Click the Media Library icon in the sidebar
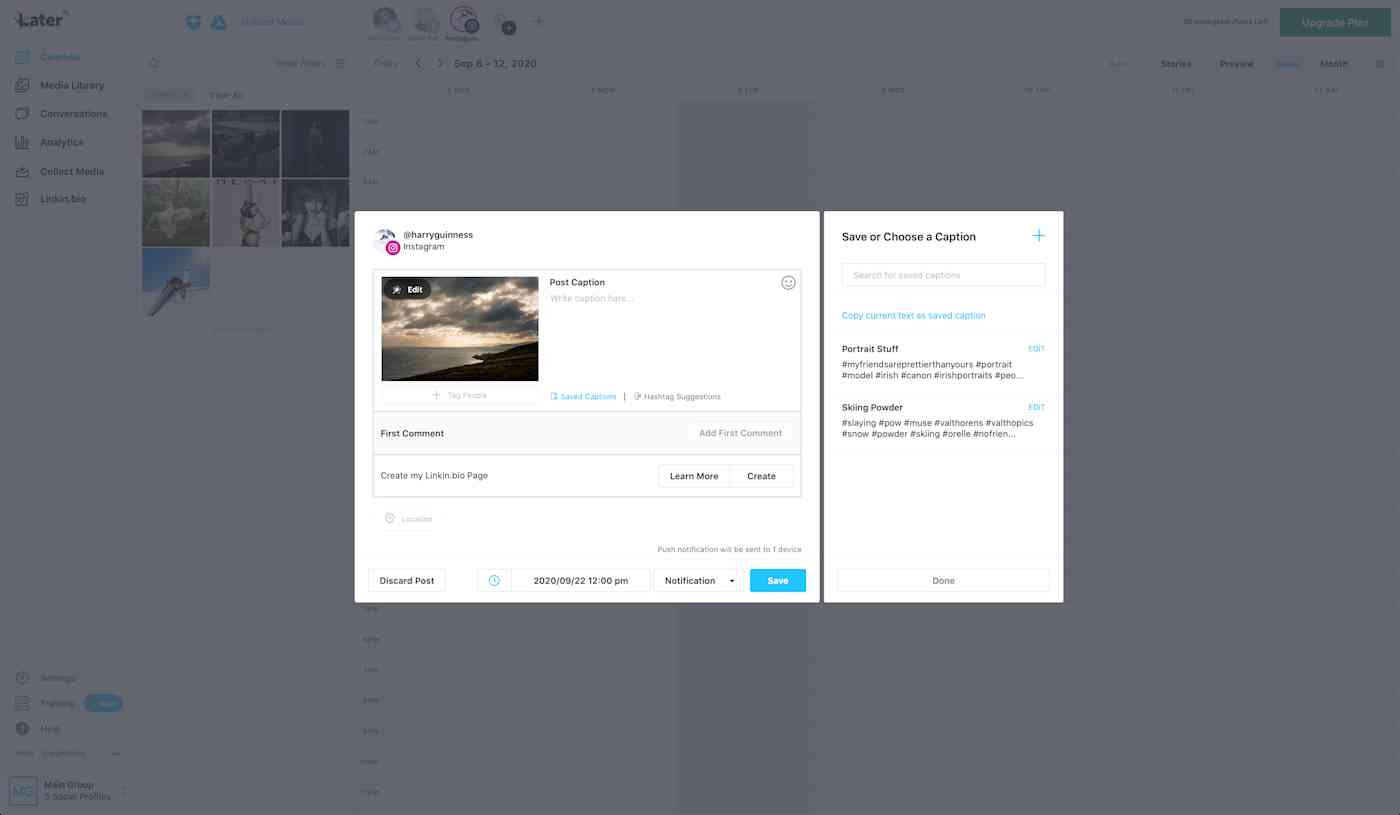 tap(22, 86)
